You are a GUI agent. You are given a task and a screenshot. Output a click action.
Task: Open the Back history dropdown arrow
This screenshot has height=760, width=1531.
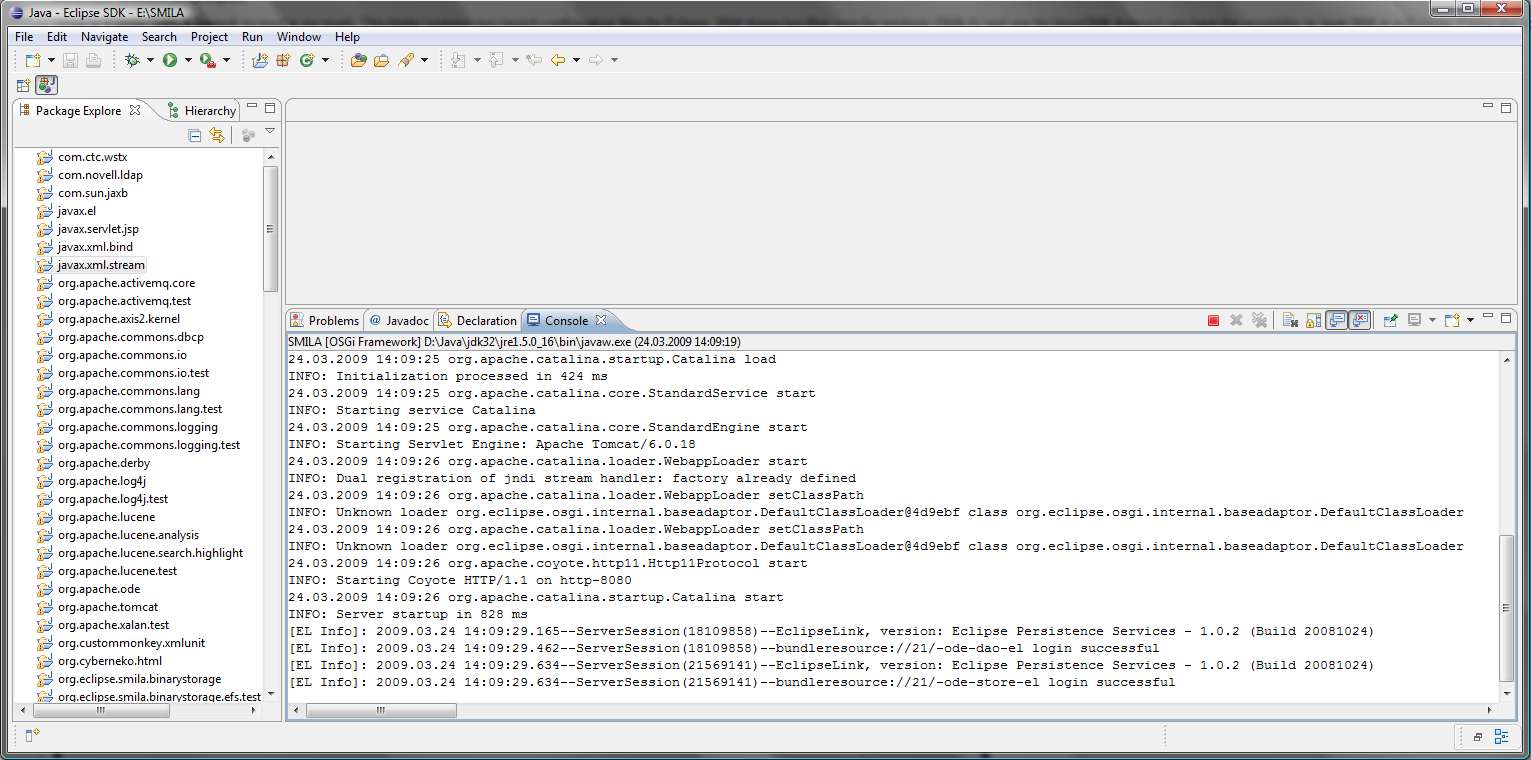(576, 61)
